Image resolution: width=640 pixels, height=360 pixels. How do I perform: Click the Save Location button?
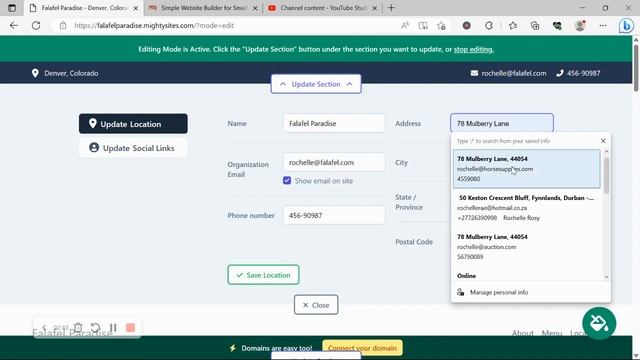[x=263, y=275]
